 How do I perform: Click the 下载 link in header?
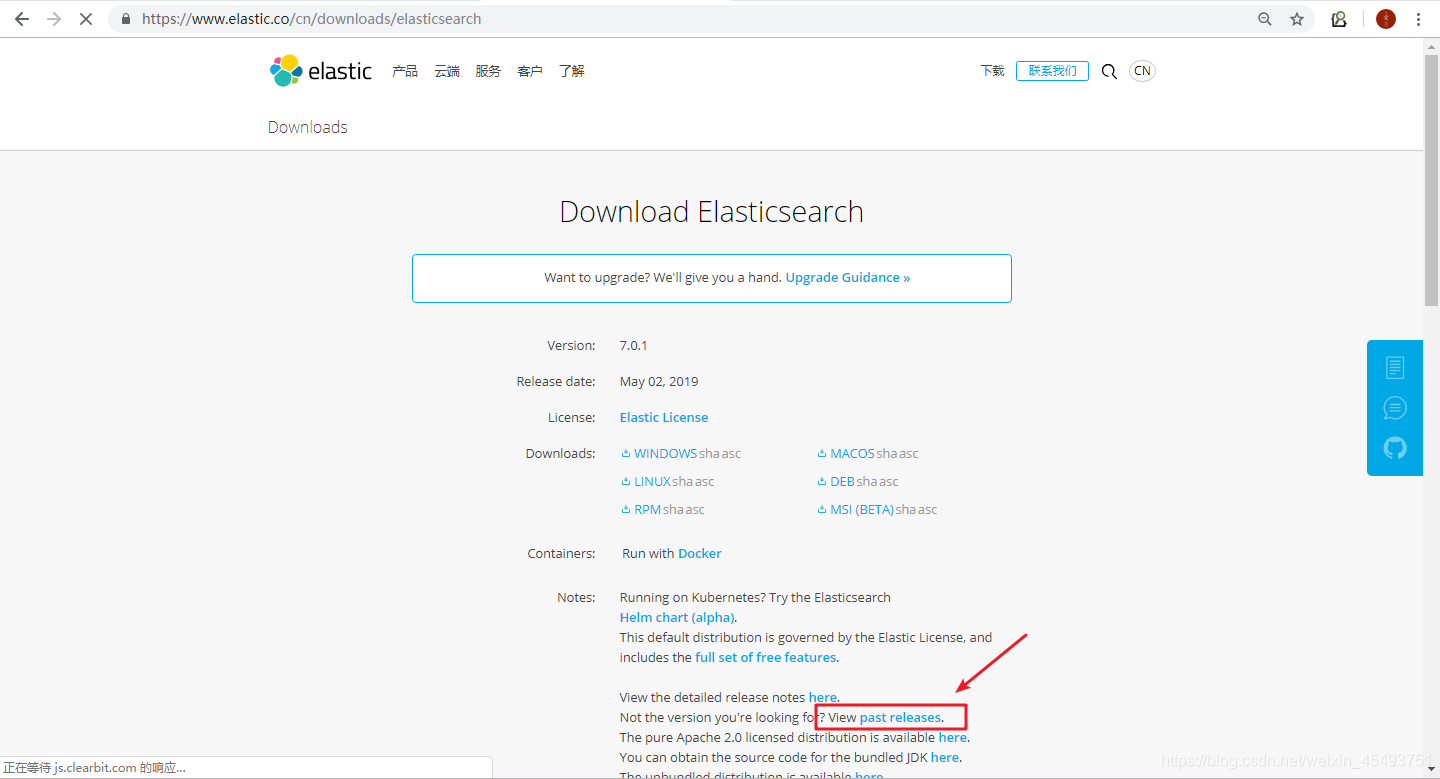(x=992, y=71)
